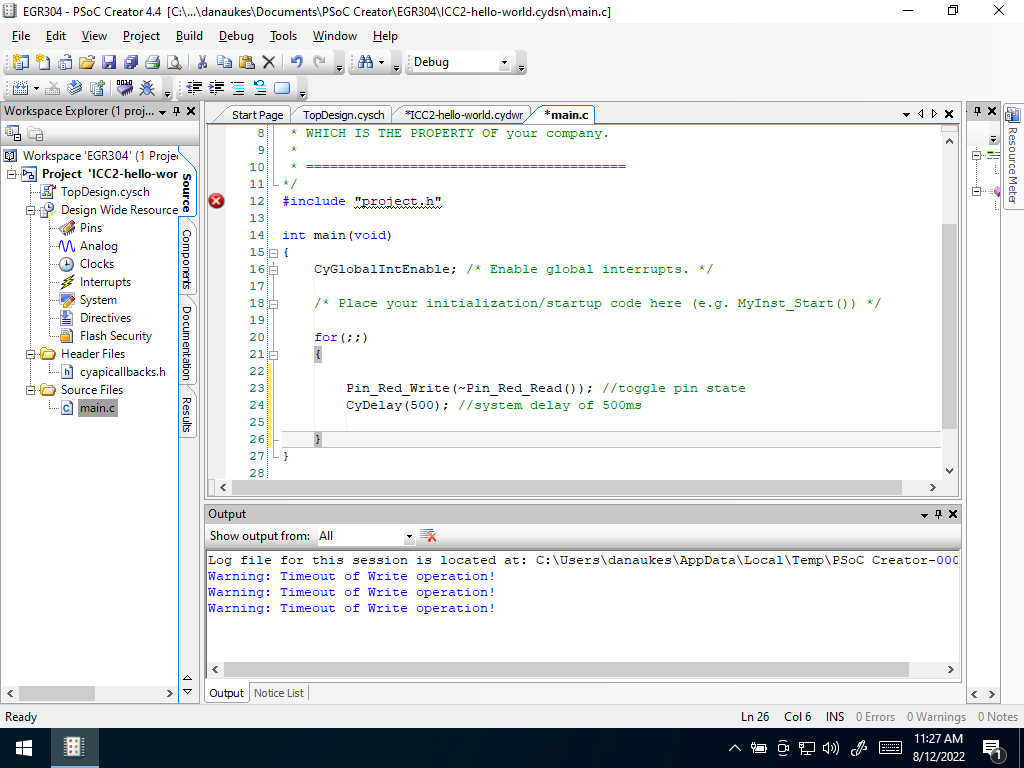The image size is (1024, 768).
Task: Collapse the Design Wide Resources node
Action: pyautogui.click(x=30, y=210)
